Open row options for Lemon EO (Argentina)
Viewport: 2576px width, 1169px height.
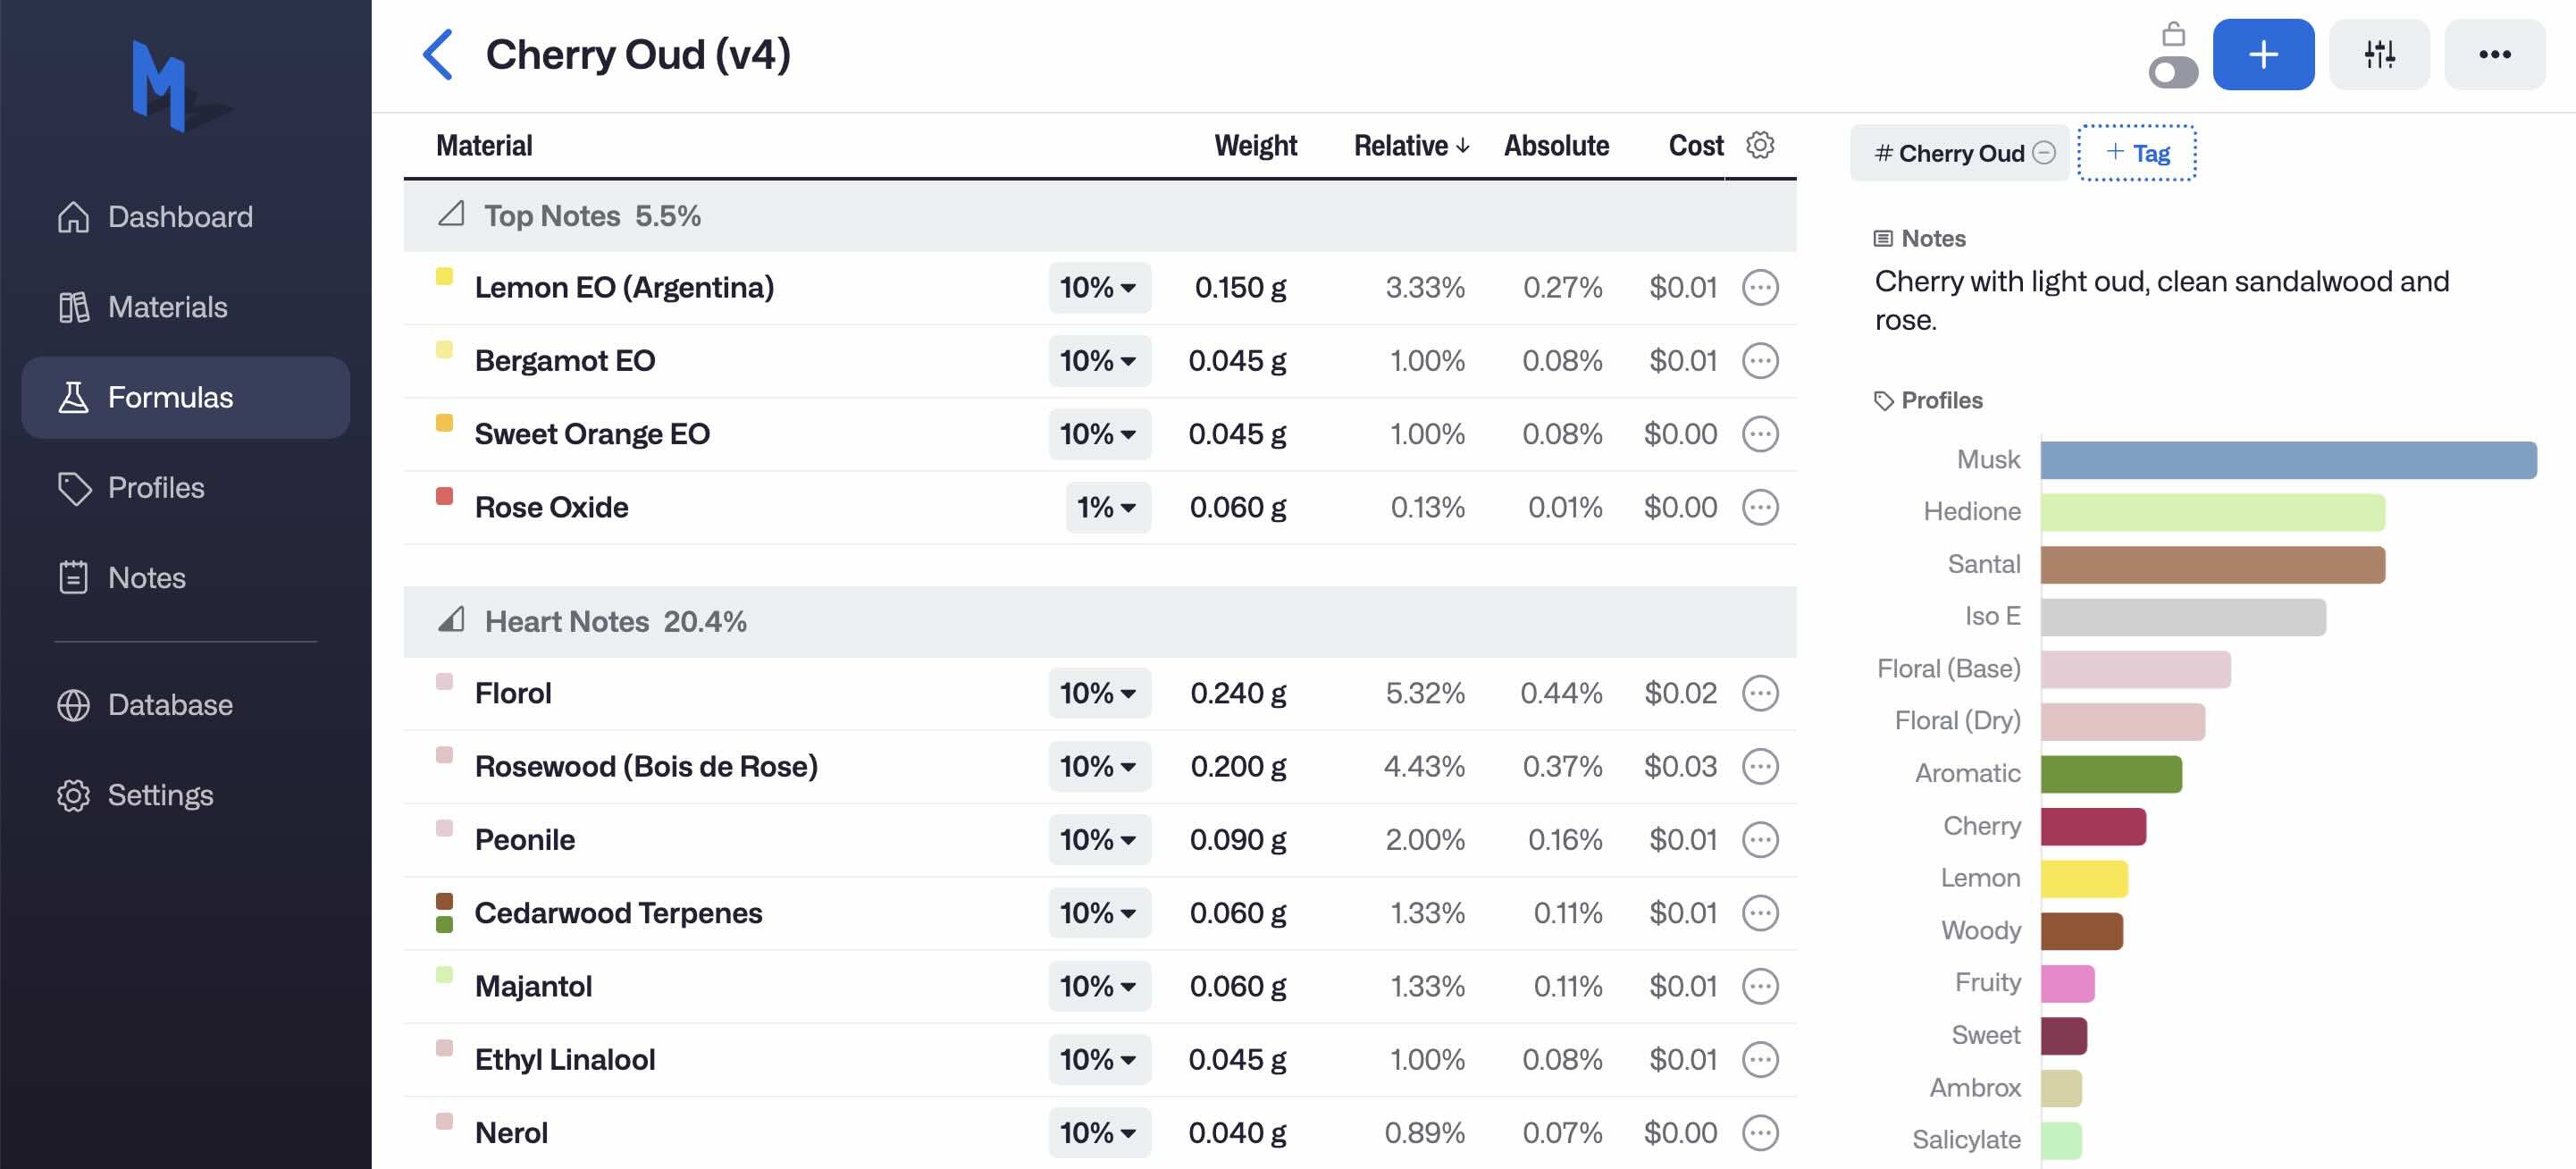tap(1760, 288)
